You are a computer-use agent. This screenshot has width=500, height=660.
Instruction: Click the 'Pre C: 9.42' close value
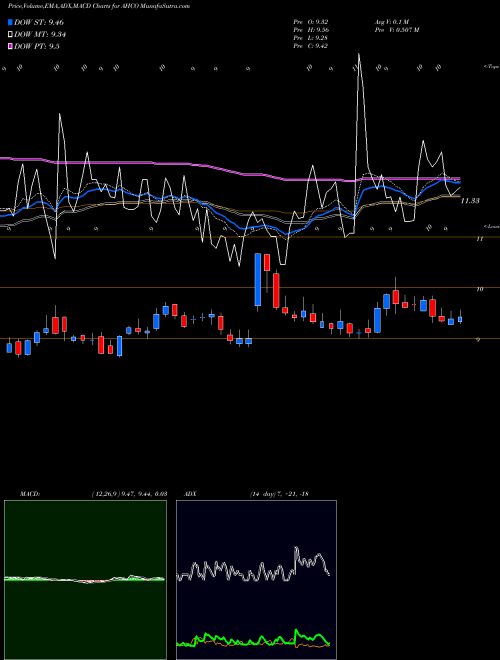pos(311,46)
